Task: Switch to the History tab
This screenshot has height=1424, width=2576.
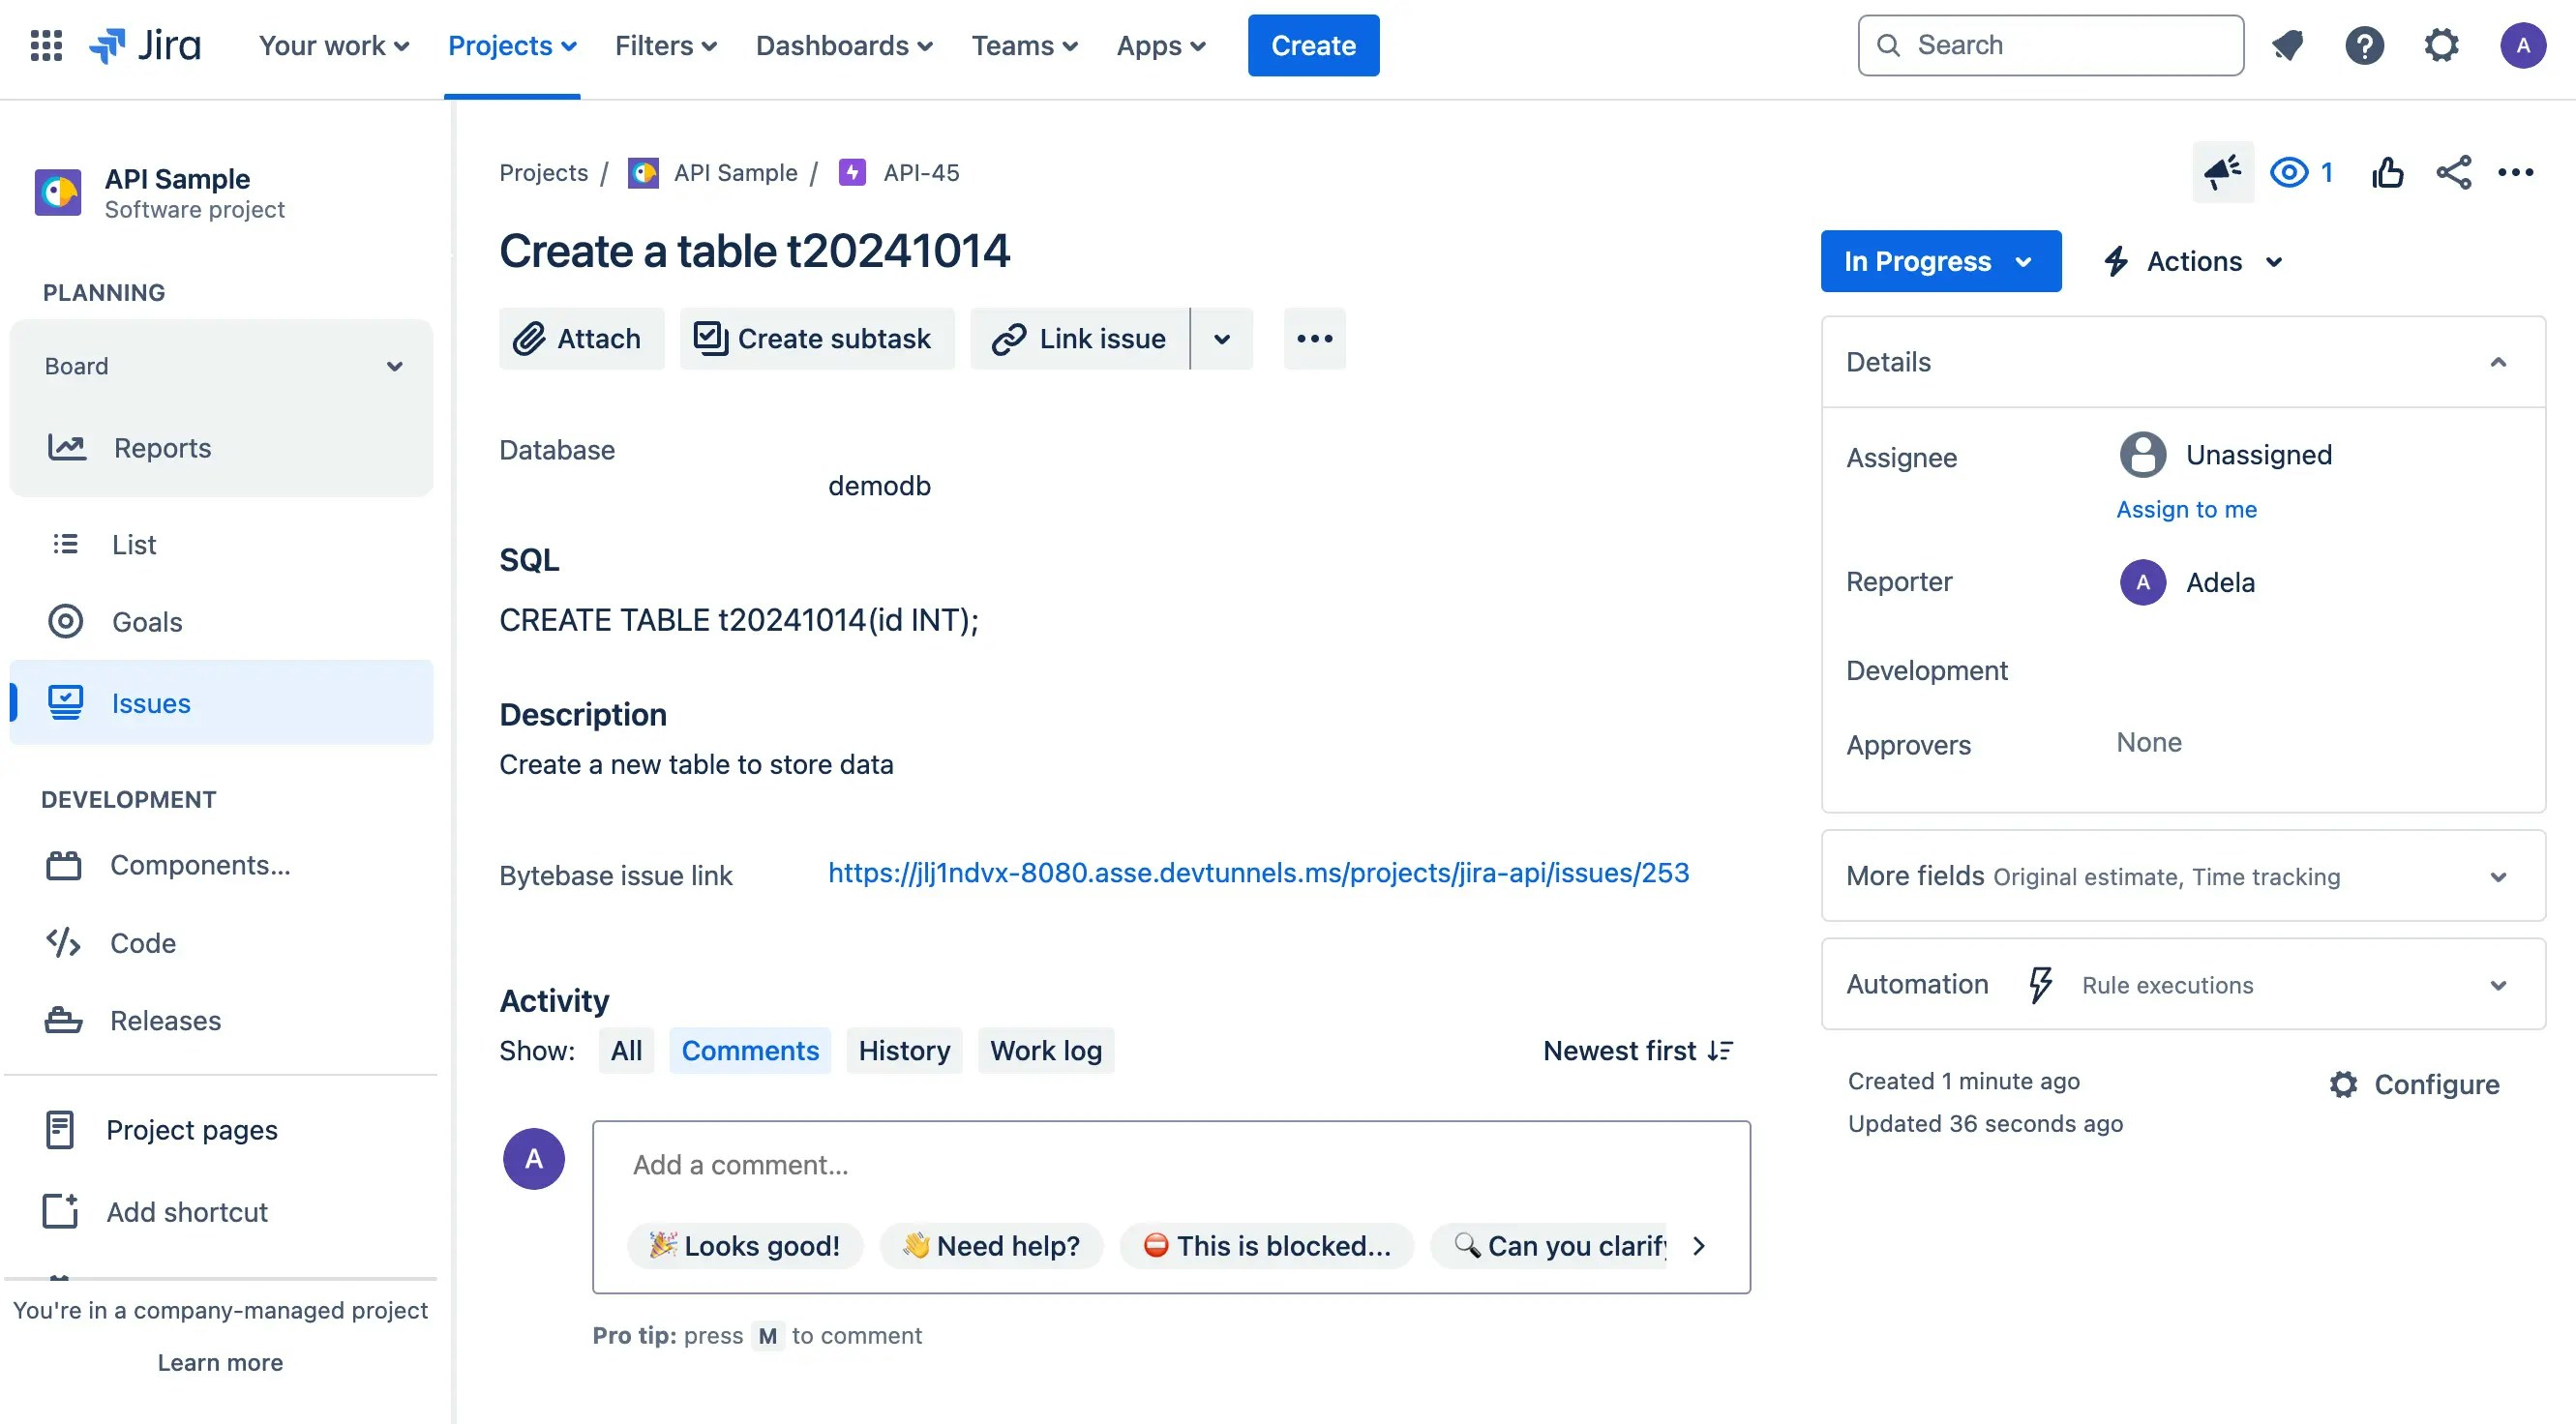Action: [x=903, y=1050]
